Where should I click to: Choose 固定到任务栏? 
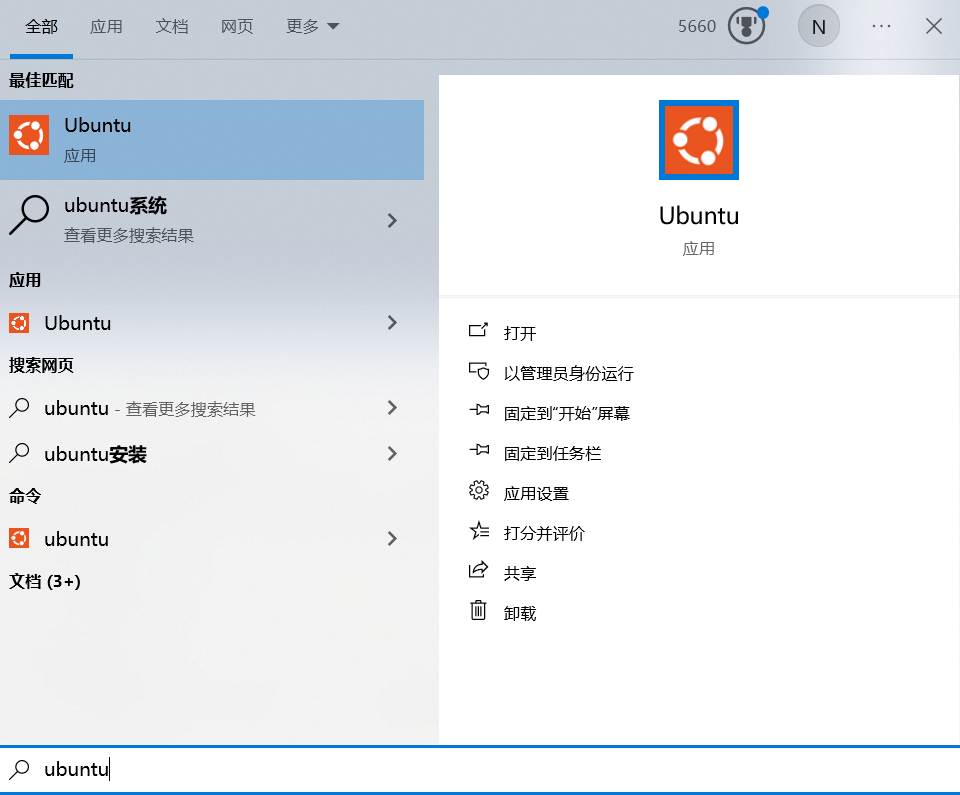552,454
